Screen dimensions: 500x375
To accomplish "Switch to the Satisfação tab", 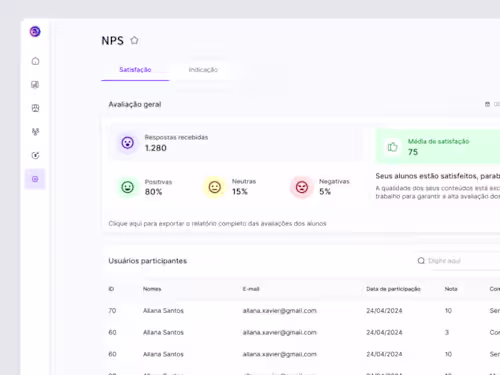I will tap(135, 70).
